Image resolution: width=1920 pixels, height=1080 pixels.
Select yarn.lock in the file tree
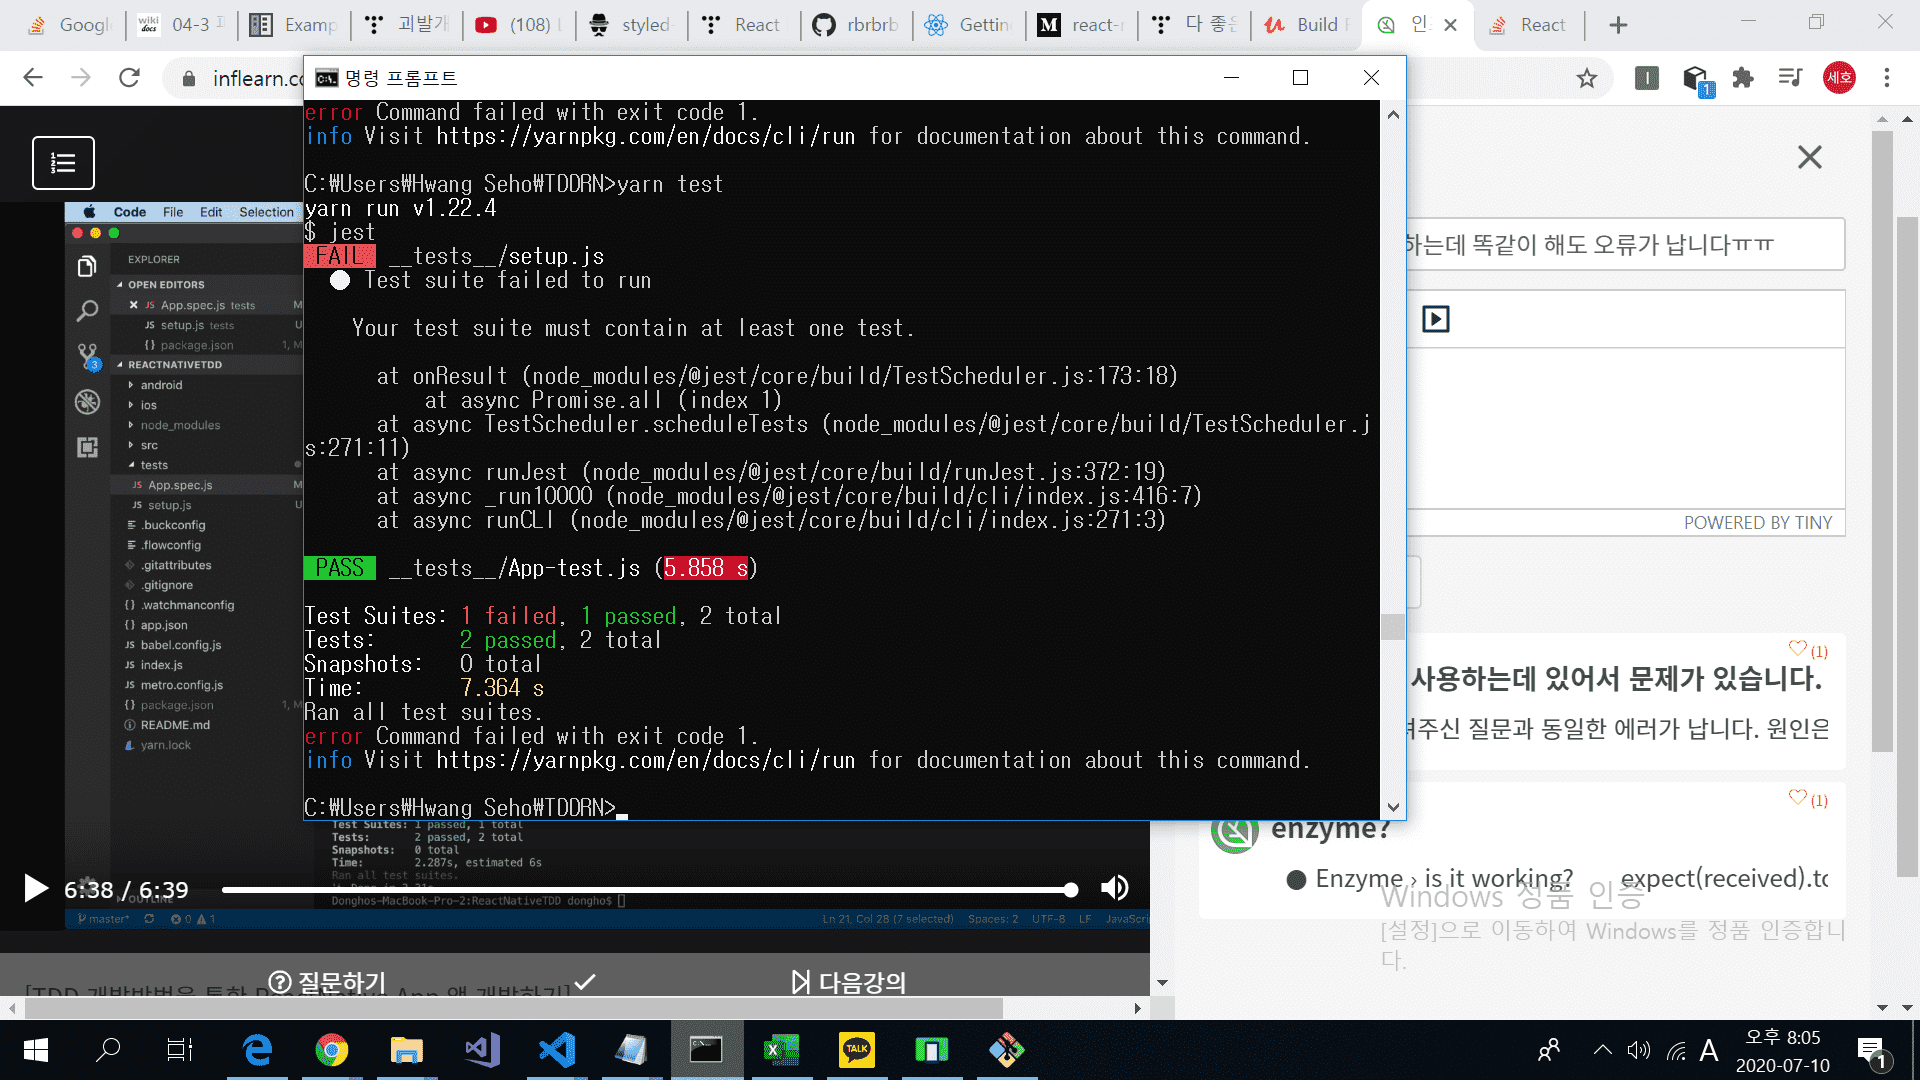pyautogui.click(x=165, y=745)
